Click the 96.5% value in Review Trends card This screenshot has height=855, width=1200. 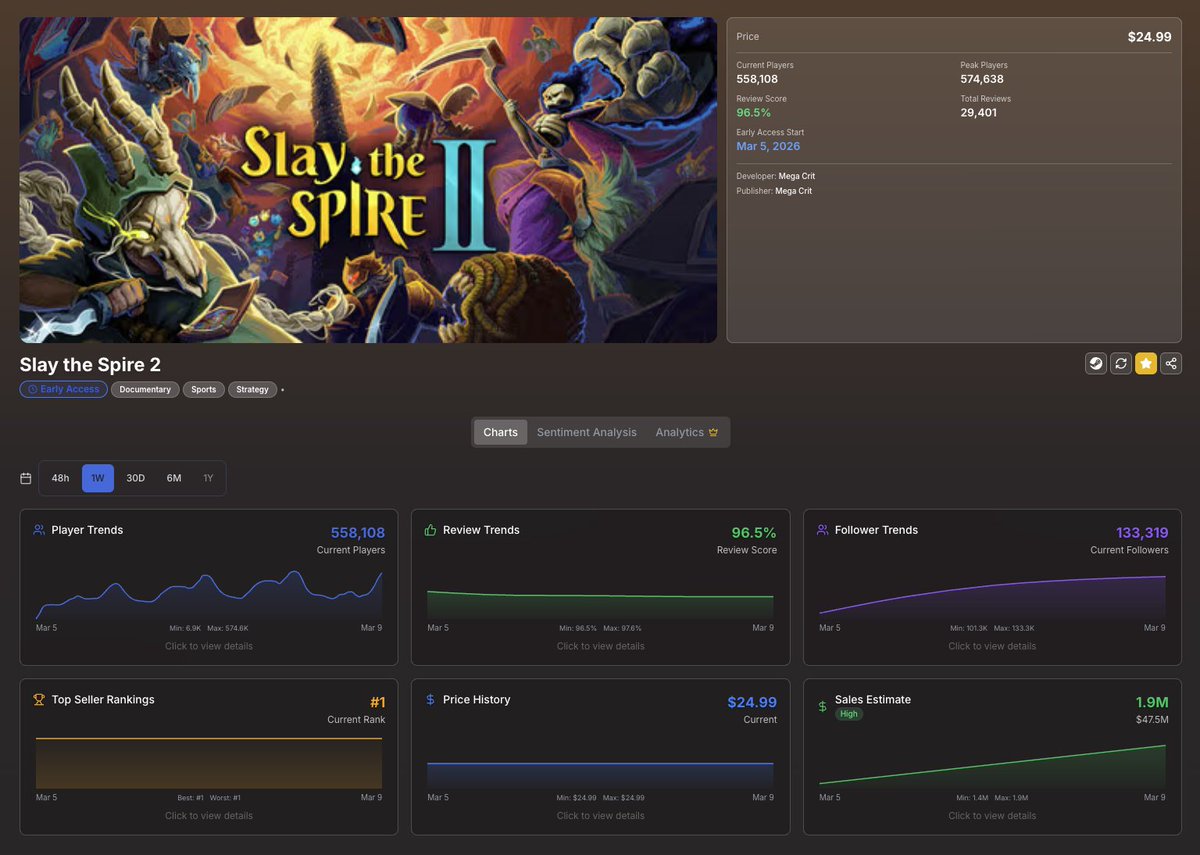[754, 533]
